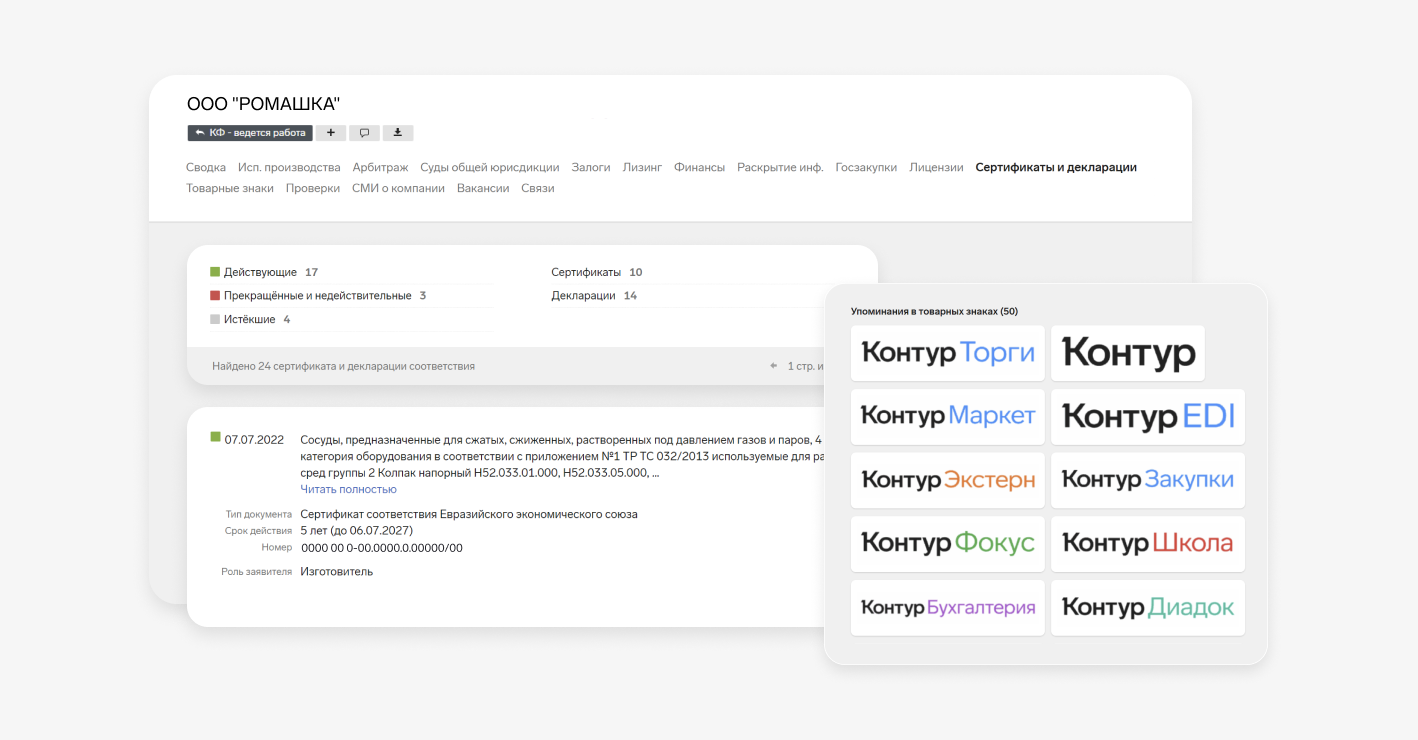Filter by Действующие status
Screen dimensions: 1418x740
[x=264, y=272]
